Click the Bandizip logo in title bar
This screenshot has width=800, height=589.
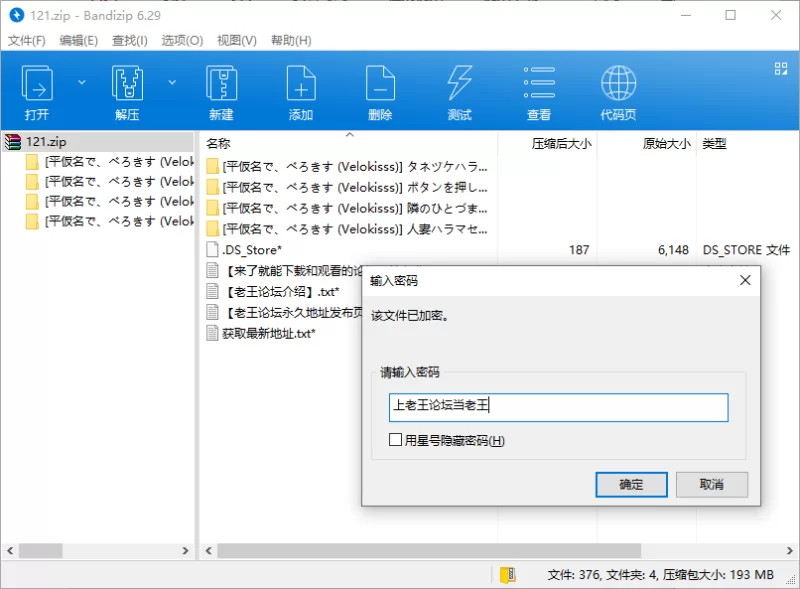pos(17,15)
